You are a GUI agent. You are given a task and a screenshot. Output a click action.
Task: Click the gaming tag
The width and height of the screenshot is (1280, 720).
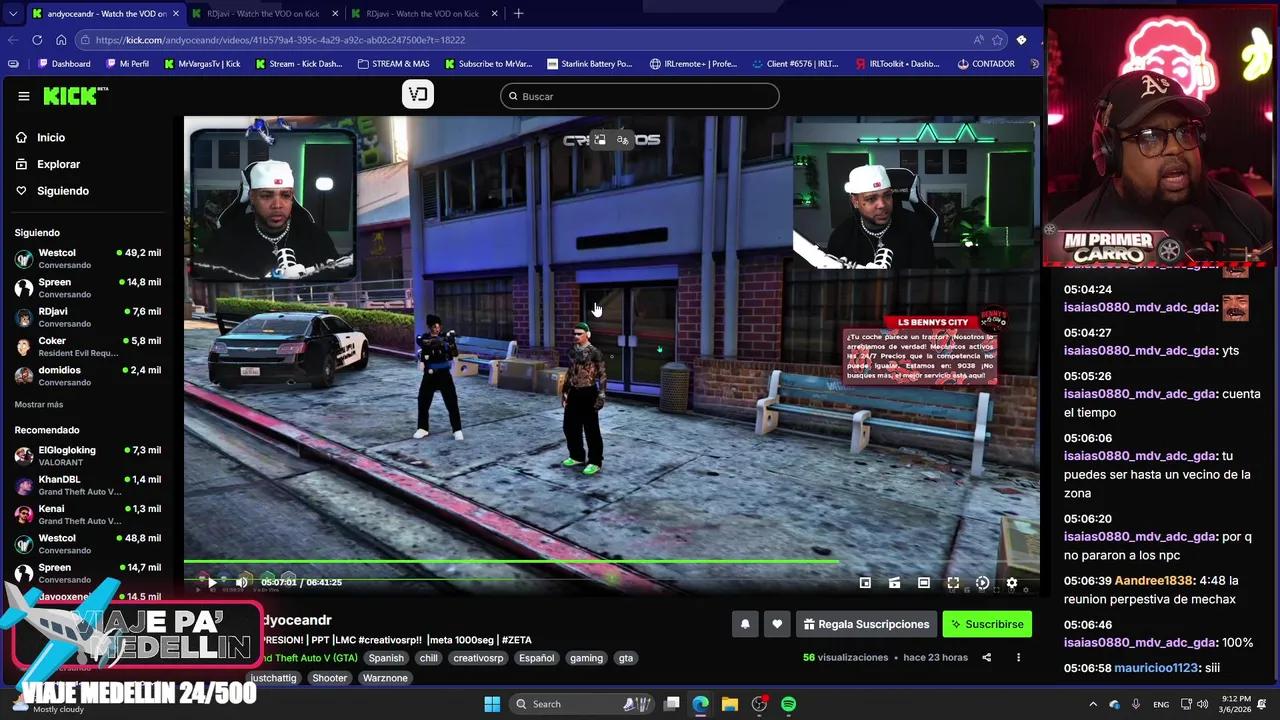point(586,658)
